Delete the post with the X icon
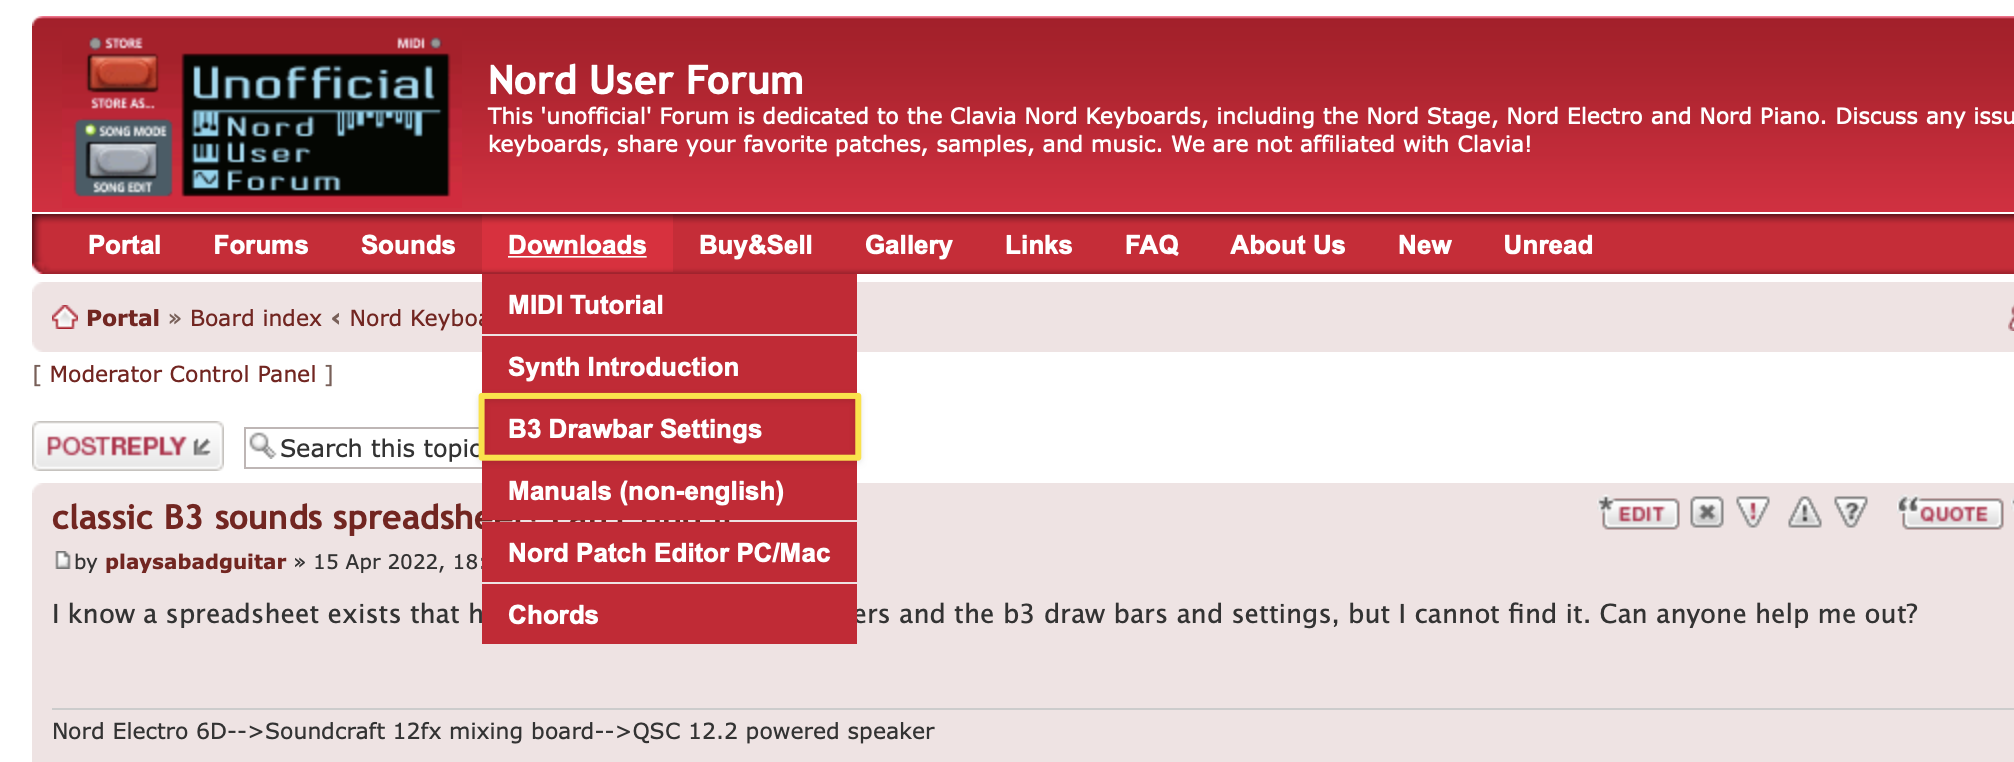The image size is (2014, 762). [1707, 513]
